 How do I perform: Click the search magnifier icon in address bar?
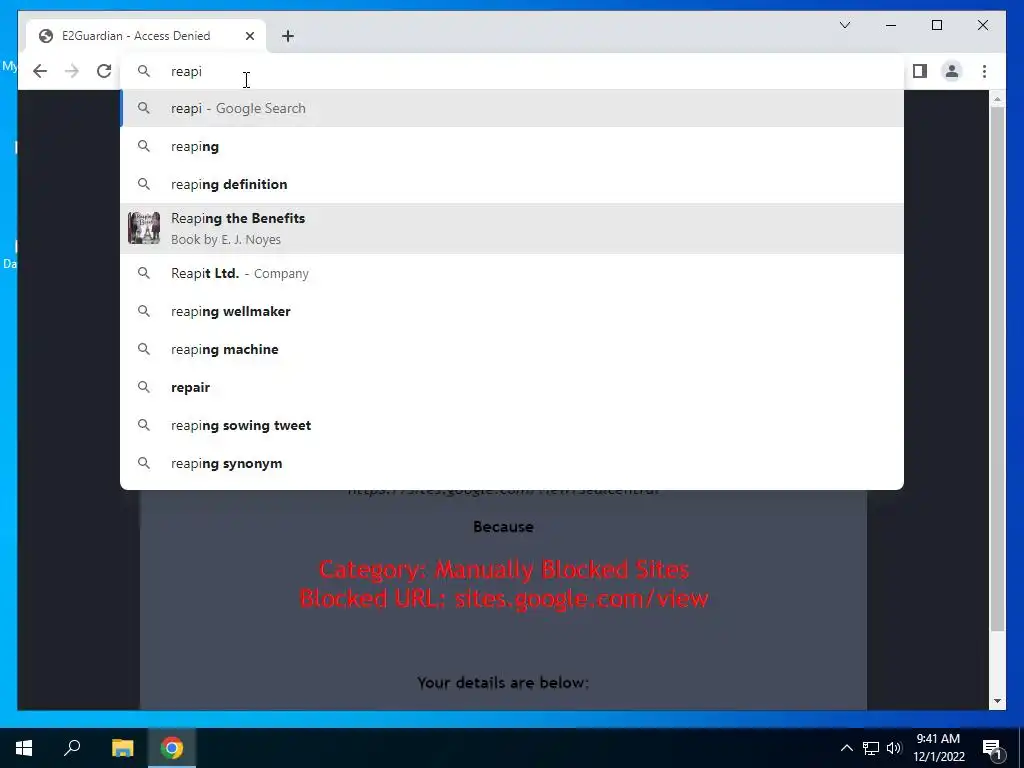click(x=144, y=71)
